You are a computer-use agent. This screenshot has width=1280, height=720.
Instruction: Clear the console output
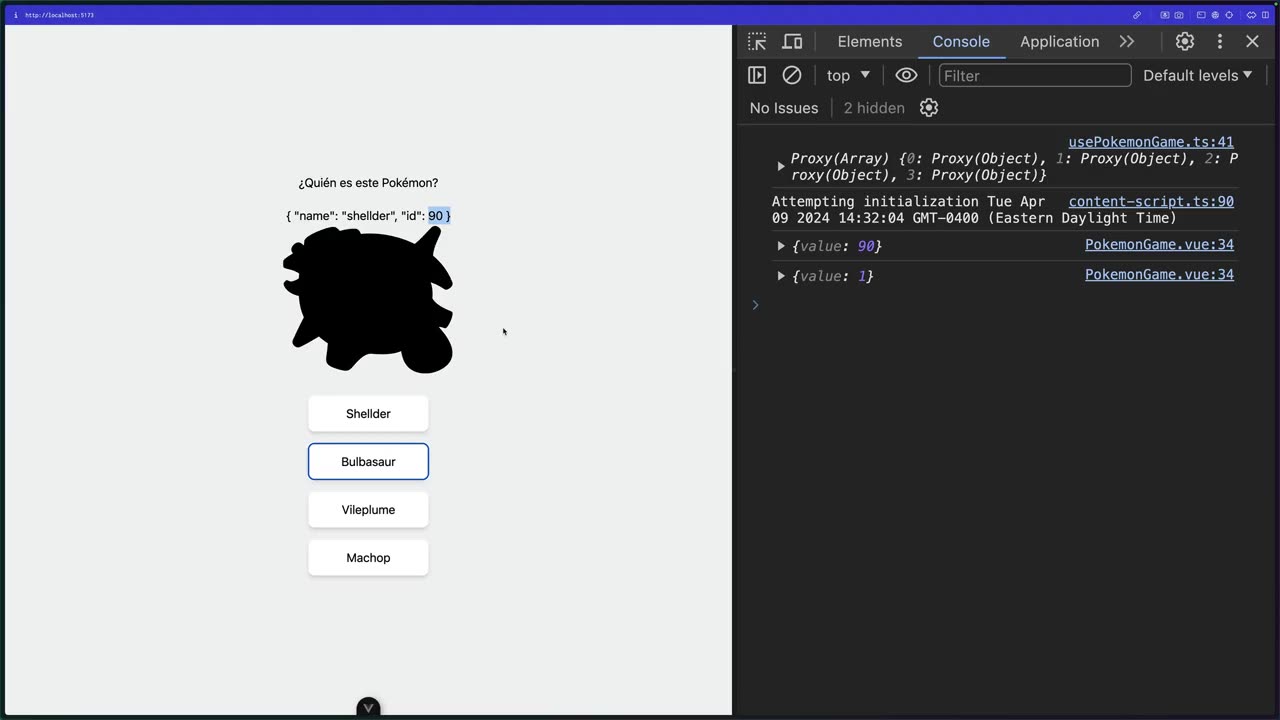pyautogui.click(x=791, y=75)
